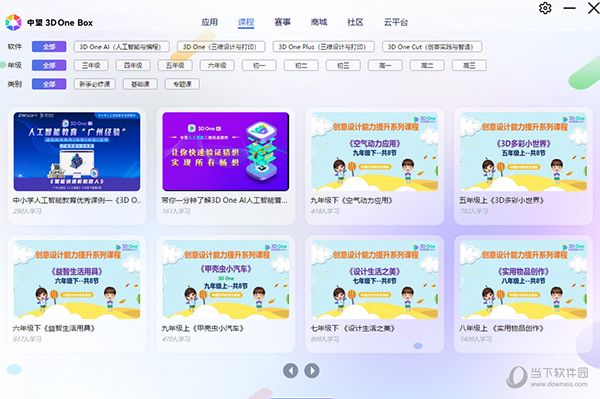Click the title 七年级下《设计生活之美》
Image resolution: width=600 pixels, height=399 pixels.
[353, 328]
